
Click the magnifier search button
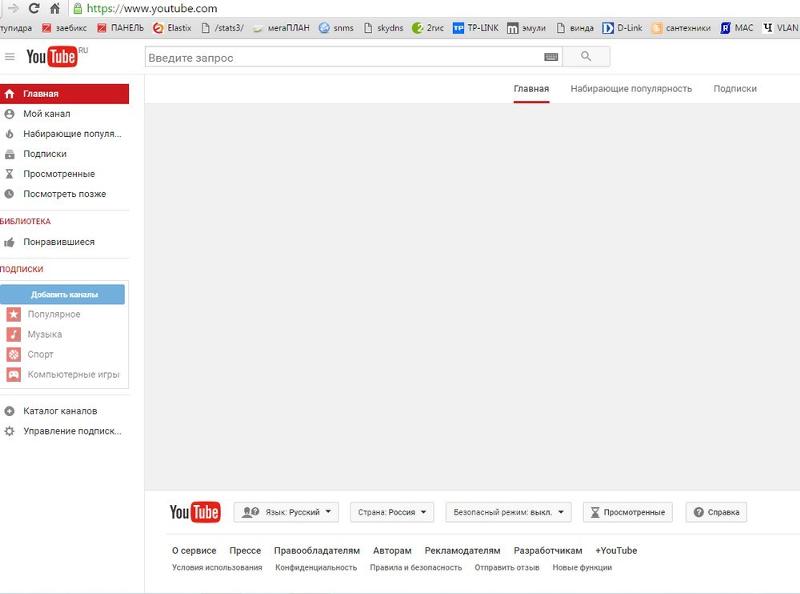tap(586, 56)
